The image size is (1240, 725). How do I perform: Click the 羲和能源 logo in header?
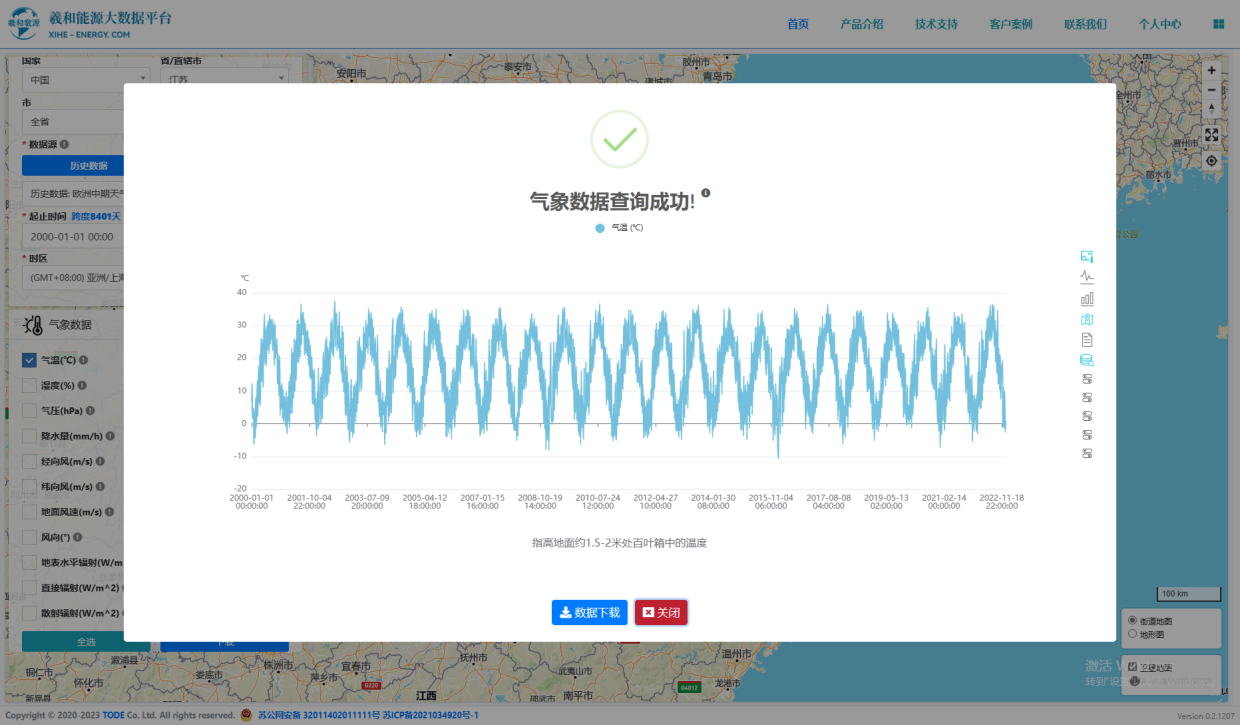coord(24,24)
